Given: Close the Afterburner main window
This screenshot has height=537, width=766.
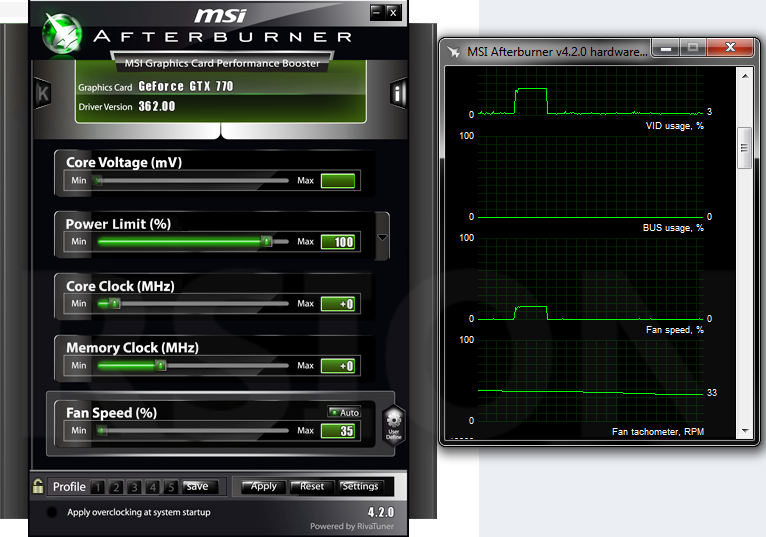Looking at the screenshot, I should [x=393, y=12].
